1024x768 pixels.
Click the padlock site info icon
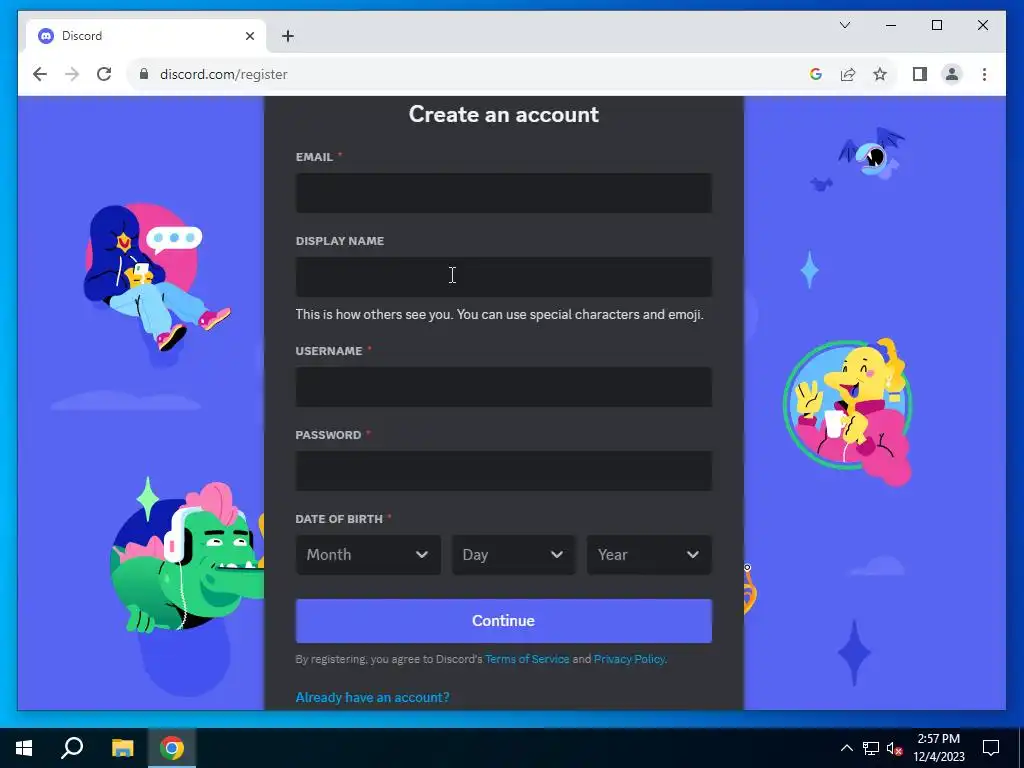(144, 74)
